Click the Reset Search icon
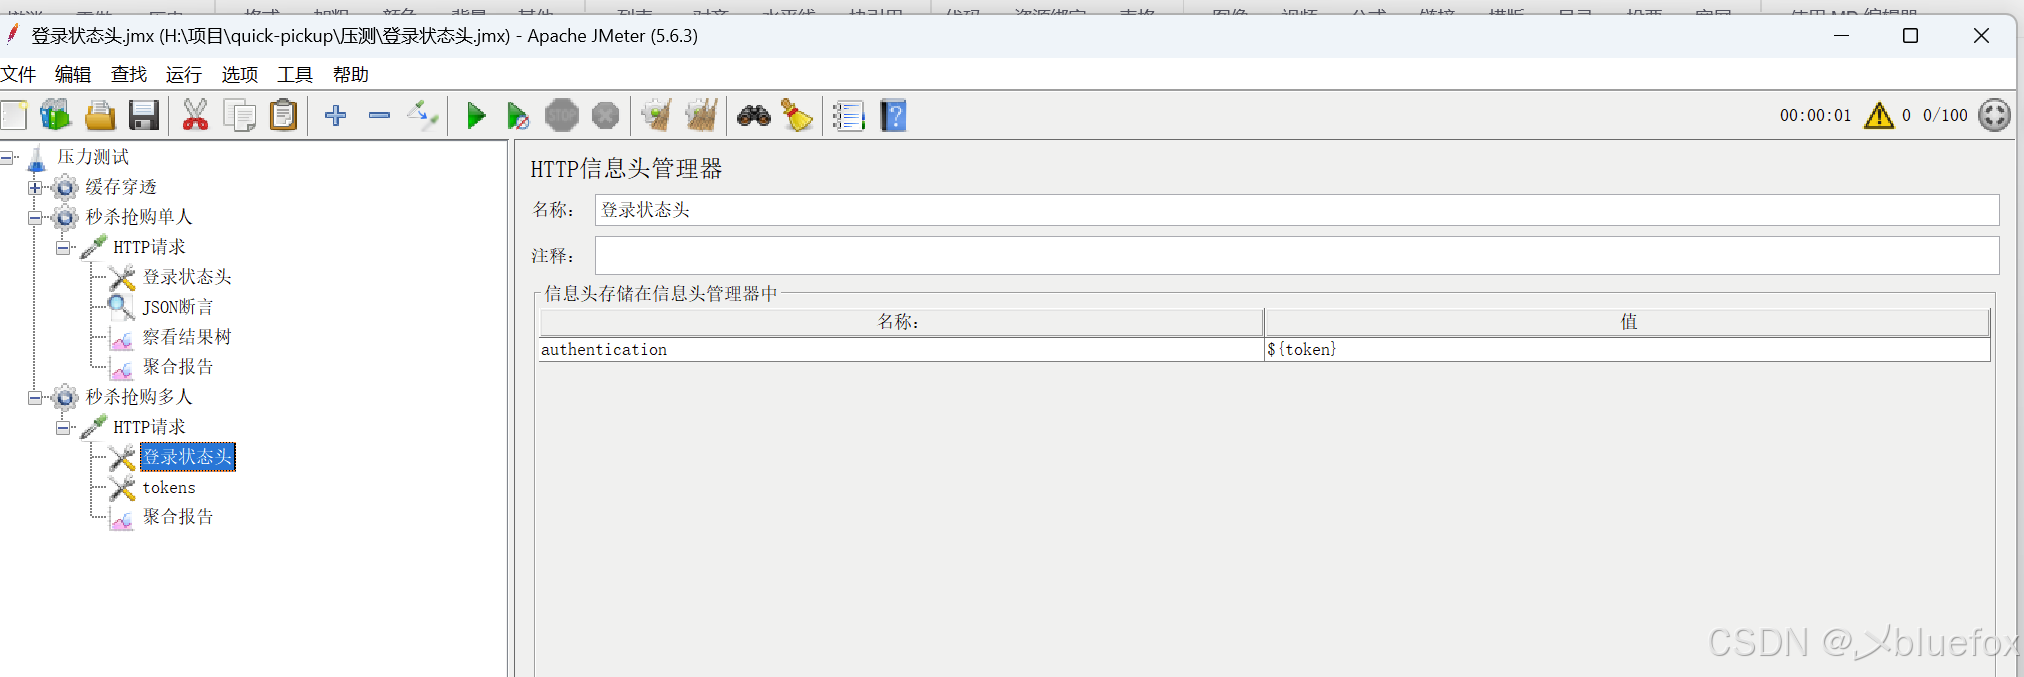Viewport: 2024px width, 677px height. point(797,116)
